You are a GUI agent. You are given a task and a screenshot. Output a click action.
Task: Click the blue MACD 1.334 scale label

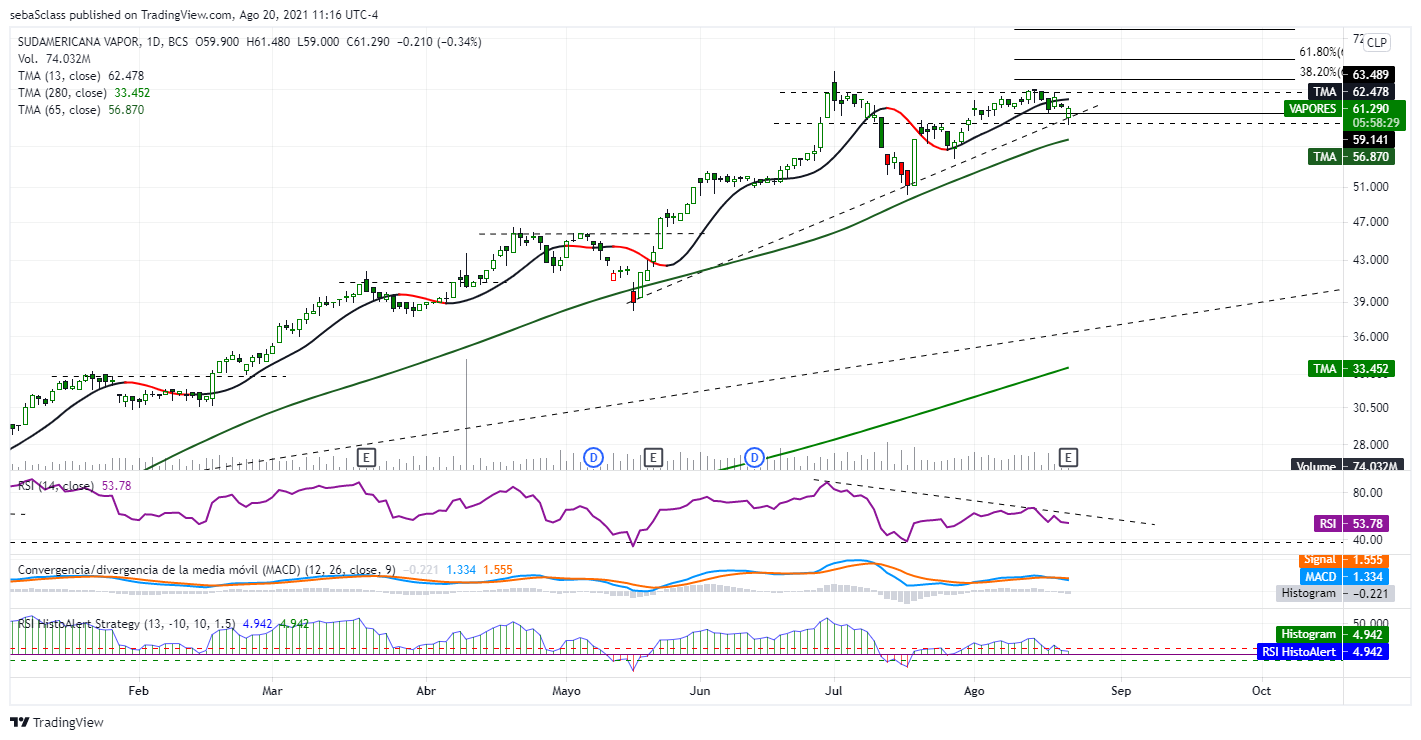coord(1346,577)
